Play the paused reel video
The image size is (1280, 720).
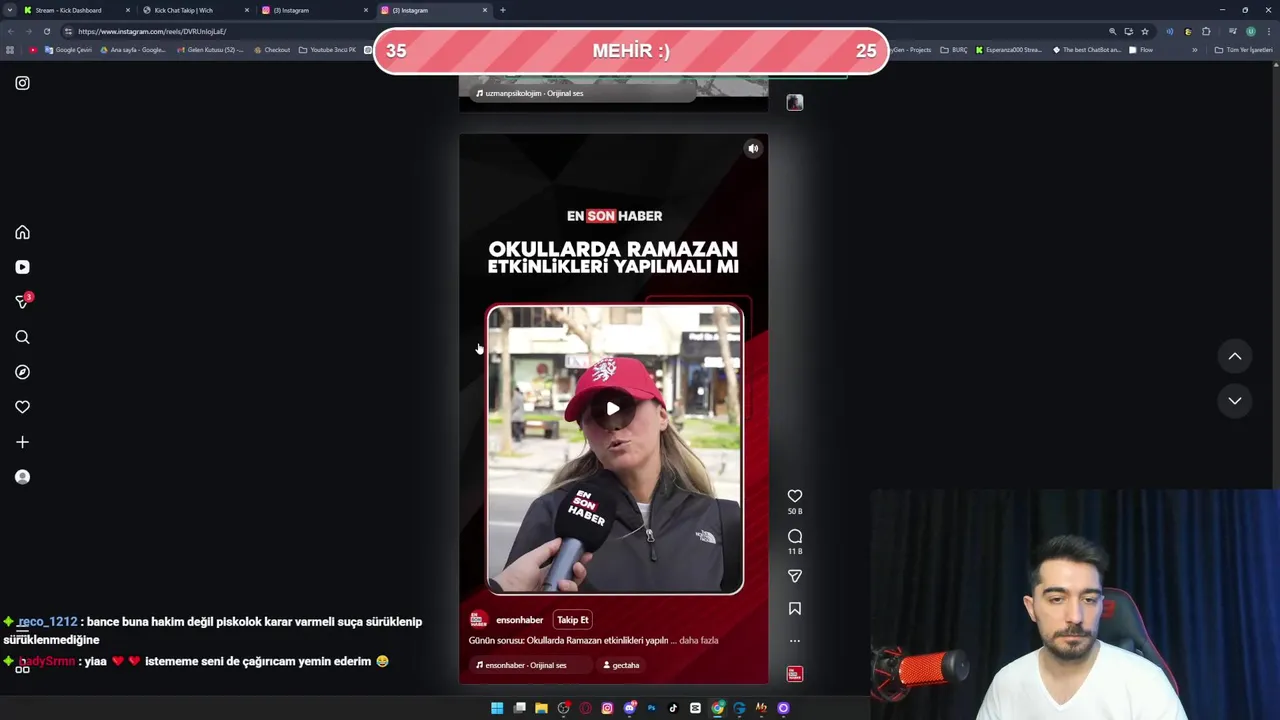613,408
